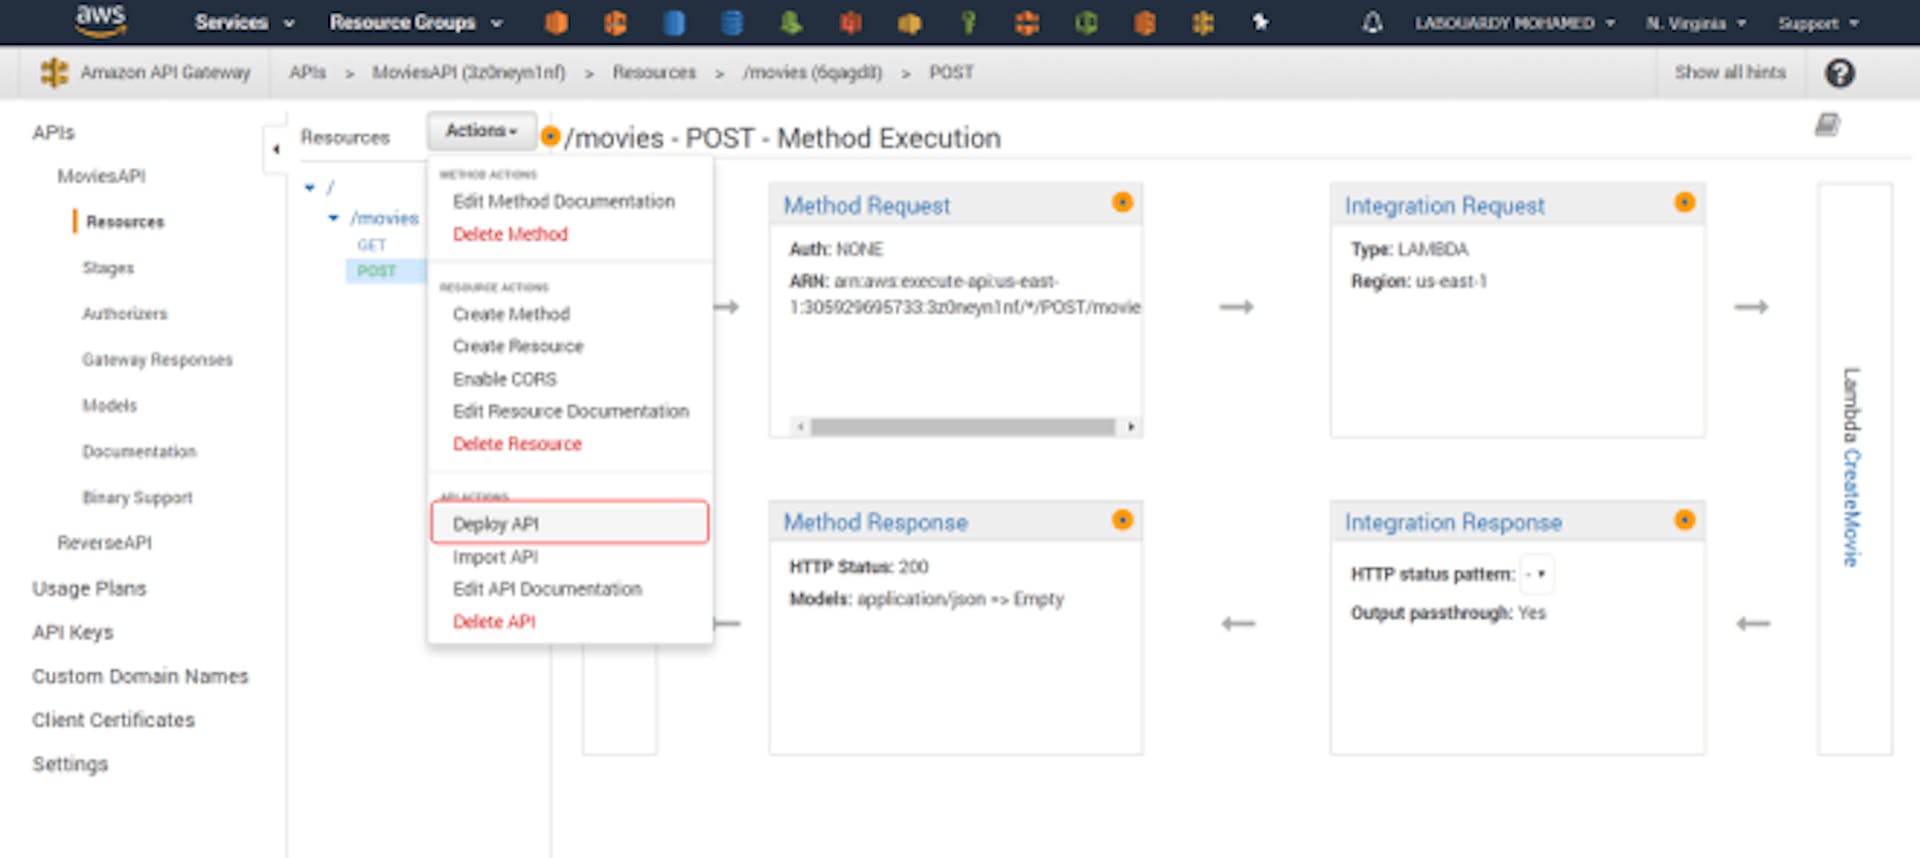1920x858 pixels.
Task: Open Usage Plans in the sidebar
Action: [89, 588]
